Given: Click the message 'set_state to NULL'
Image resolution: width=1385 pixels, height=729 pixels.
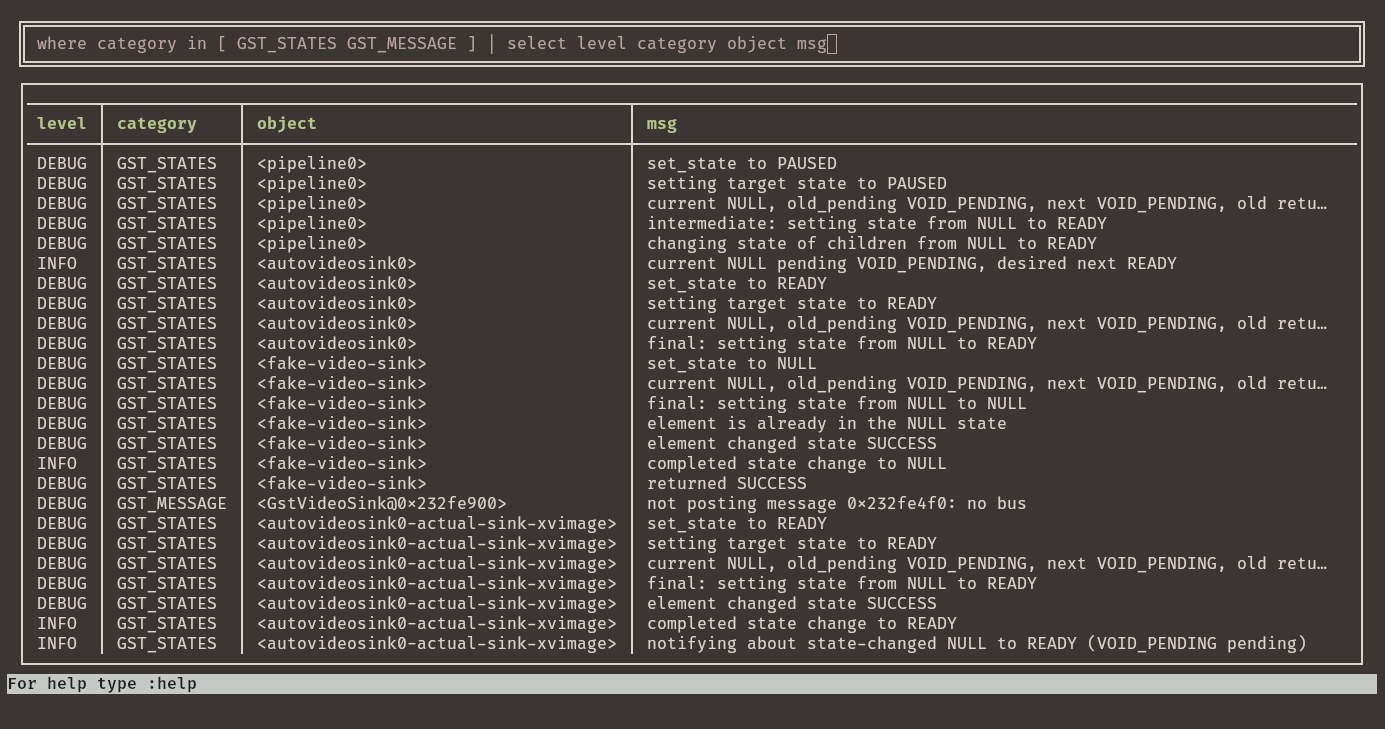Looking at the screenshot, I should pos(732,364).
